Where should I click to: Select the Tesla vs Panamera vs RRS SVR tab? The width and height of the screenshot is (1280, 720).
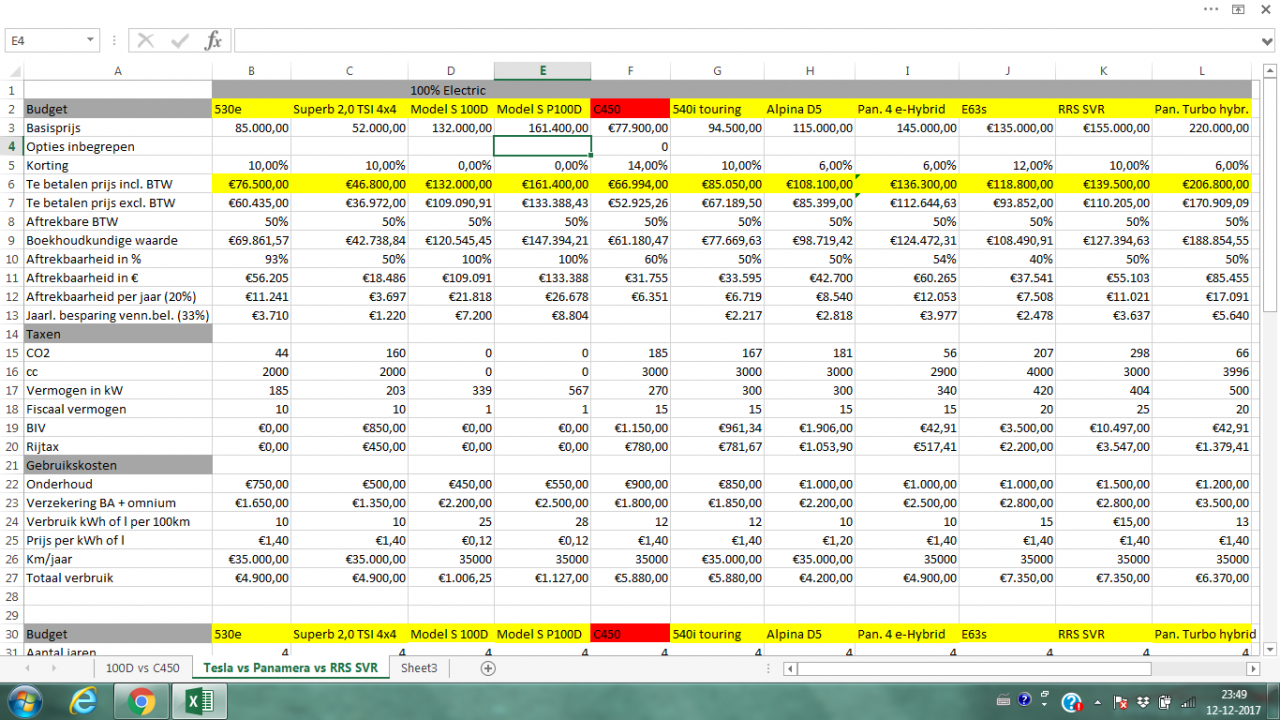[x=290, y=668]
